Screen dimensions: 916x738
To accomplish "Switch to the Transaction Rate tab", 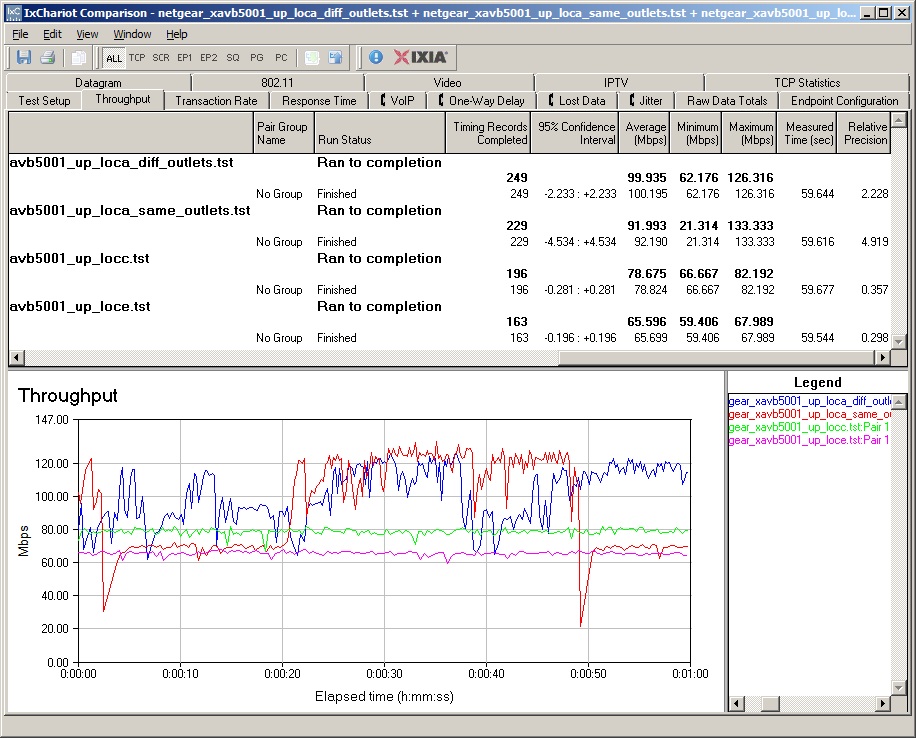I will click(x=216, y=101).
